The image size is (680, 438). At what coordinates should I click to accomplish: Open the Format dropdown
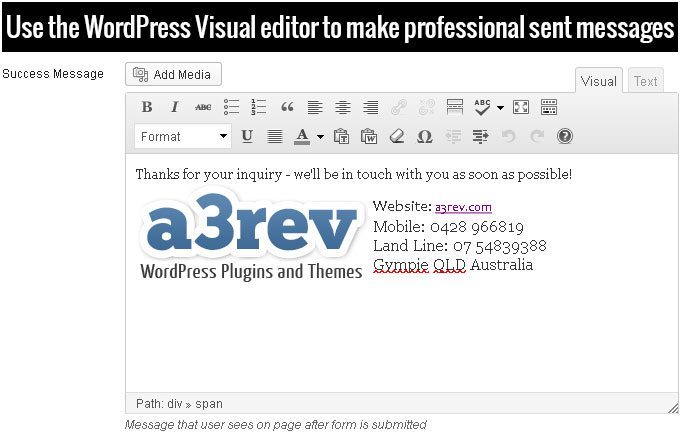(x=183, y=136)
